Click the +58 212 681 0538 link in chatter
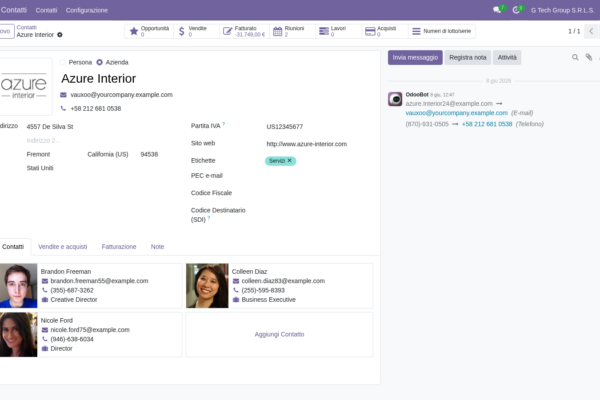 [487, 124]
